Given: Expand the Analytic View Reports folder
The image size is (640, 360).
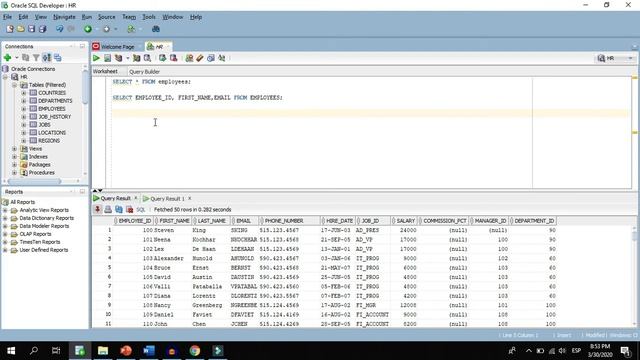Looking at the screenshot, I should (x=5, y=210).
